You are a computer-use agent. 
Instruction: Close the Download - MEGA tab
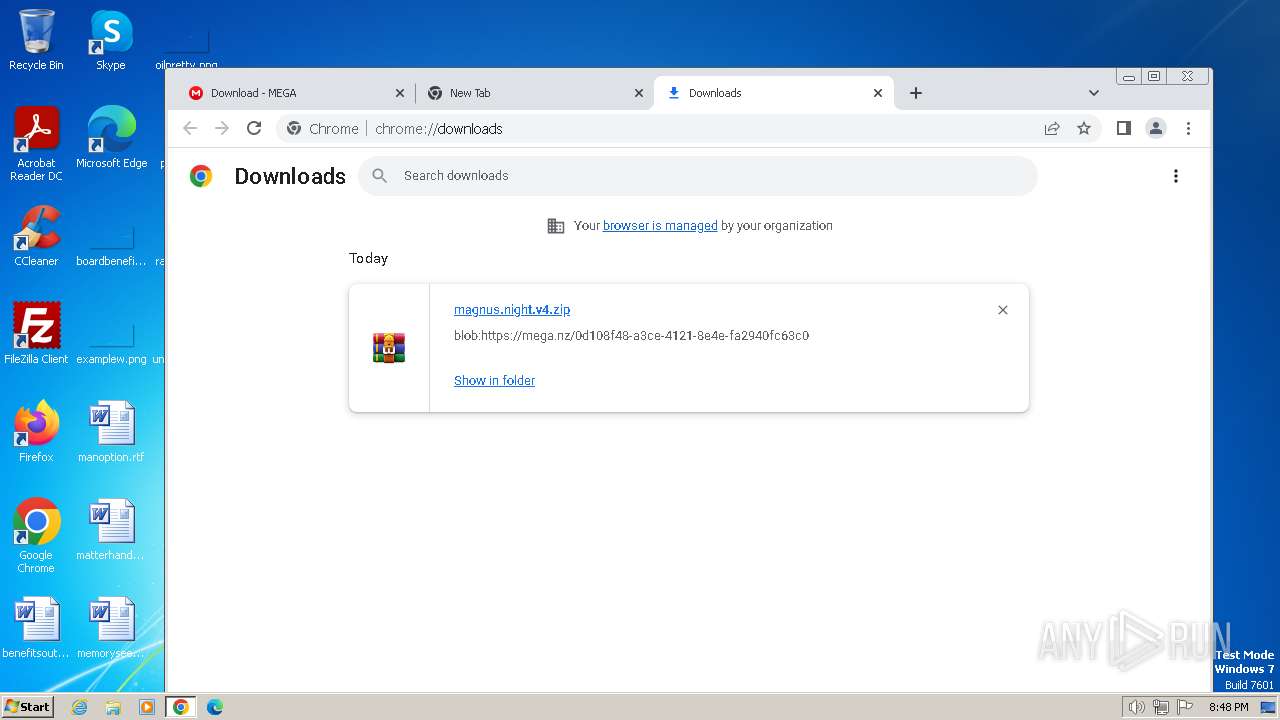point(400,93)
